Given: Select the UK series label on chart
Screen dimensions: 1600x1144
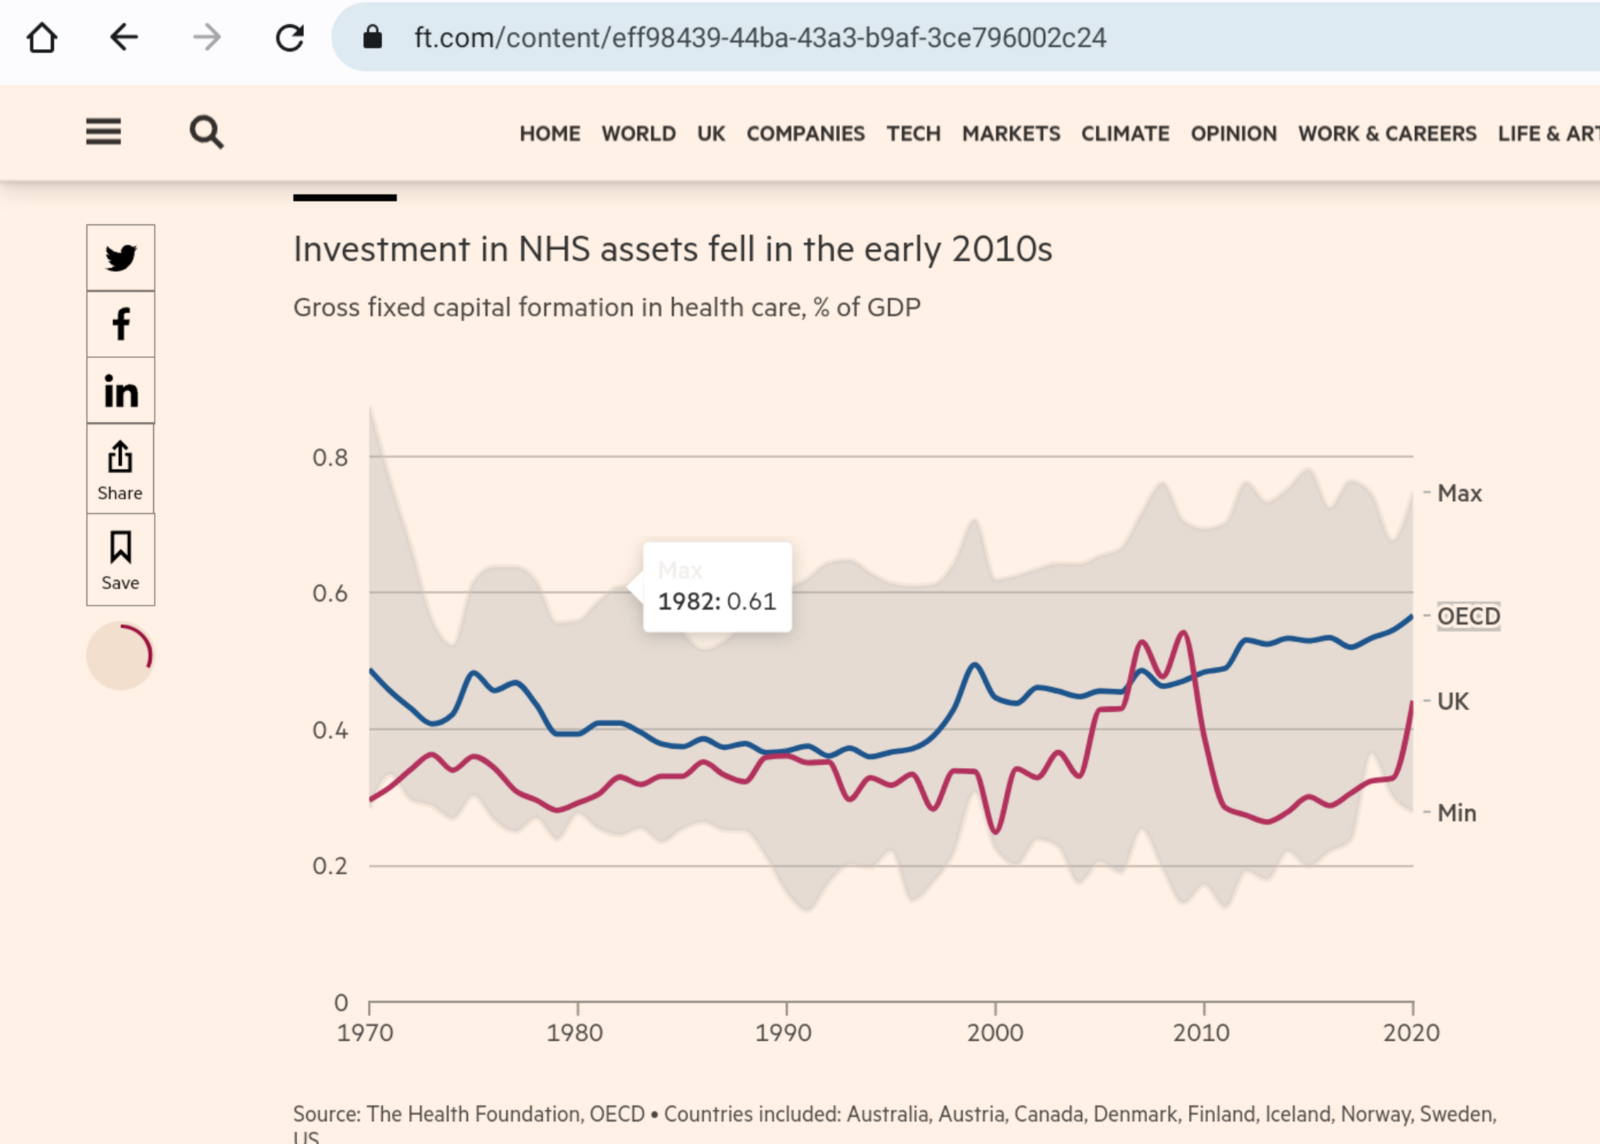Looking at the screenshot, I should click(x=1452, y=702).
